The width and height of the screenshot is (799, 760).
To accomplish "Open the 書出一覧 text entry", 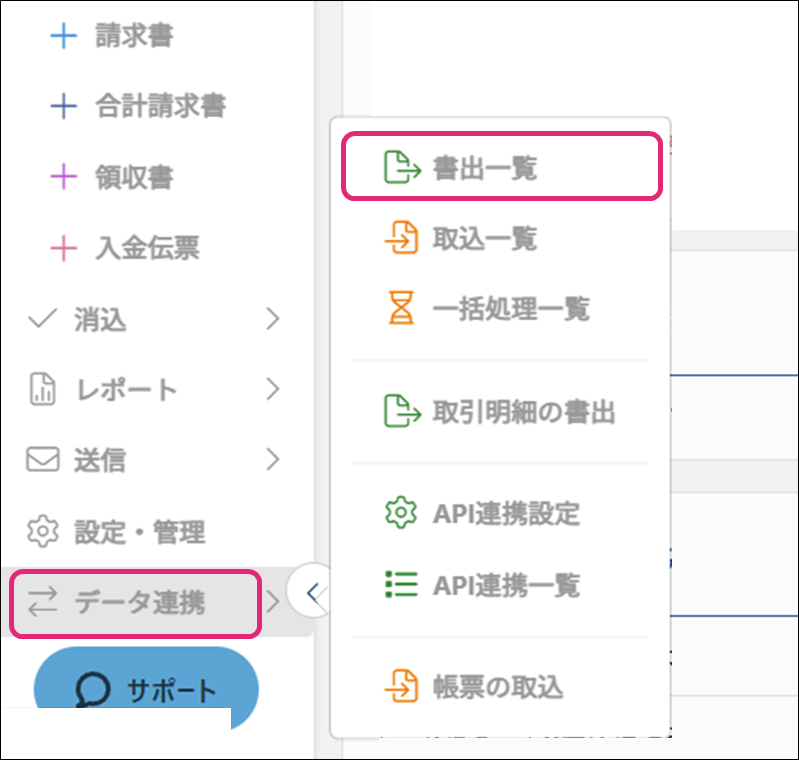I will (x=485, y=169).
